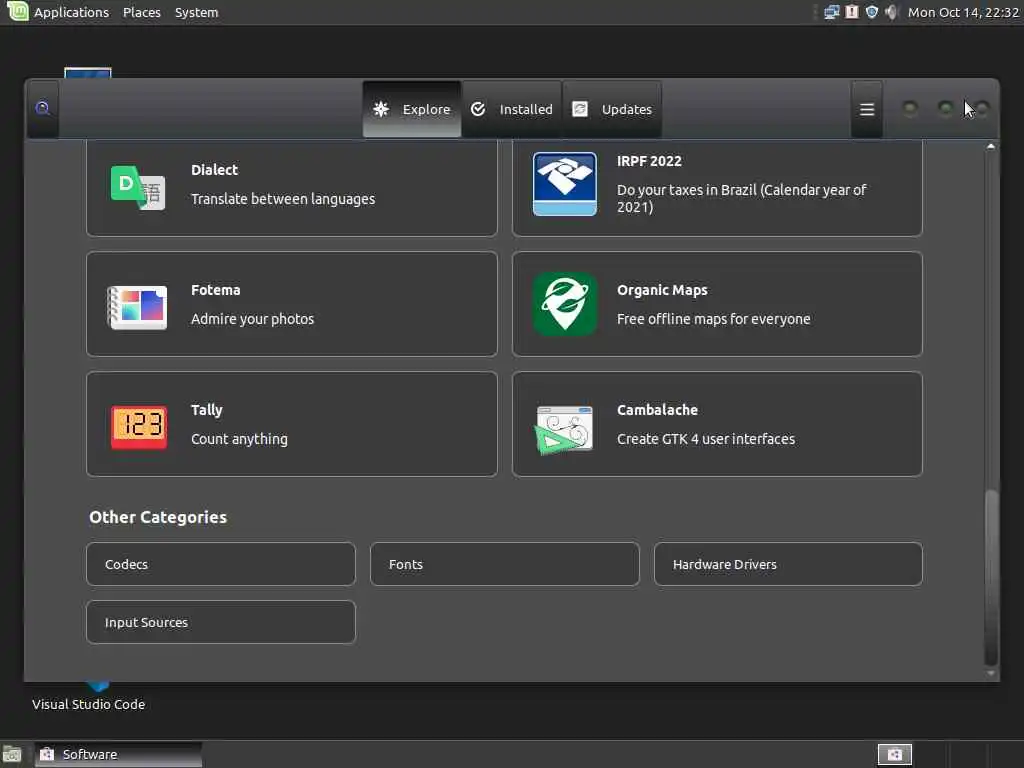
Task: Click the Linux Mint logo in panel
Action: click(x=17, y=11)
